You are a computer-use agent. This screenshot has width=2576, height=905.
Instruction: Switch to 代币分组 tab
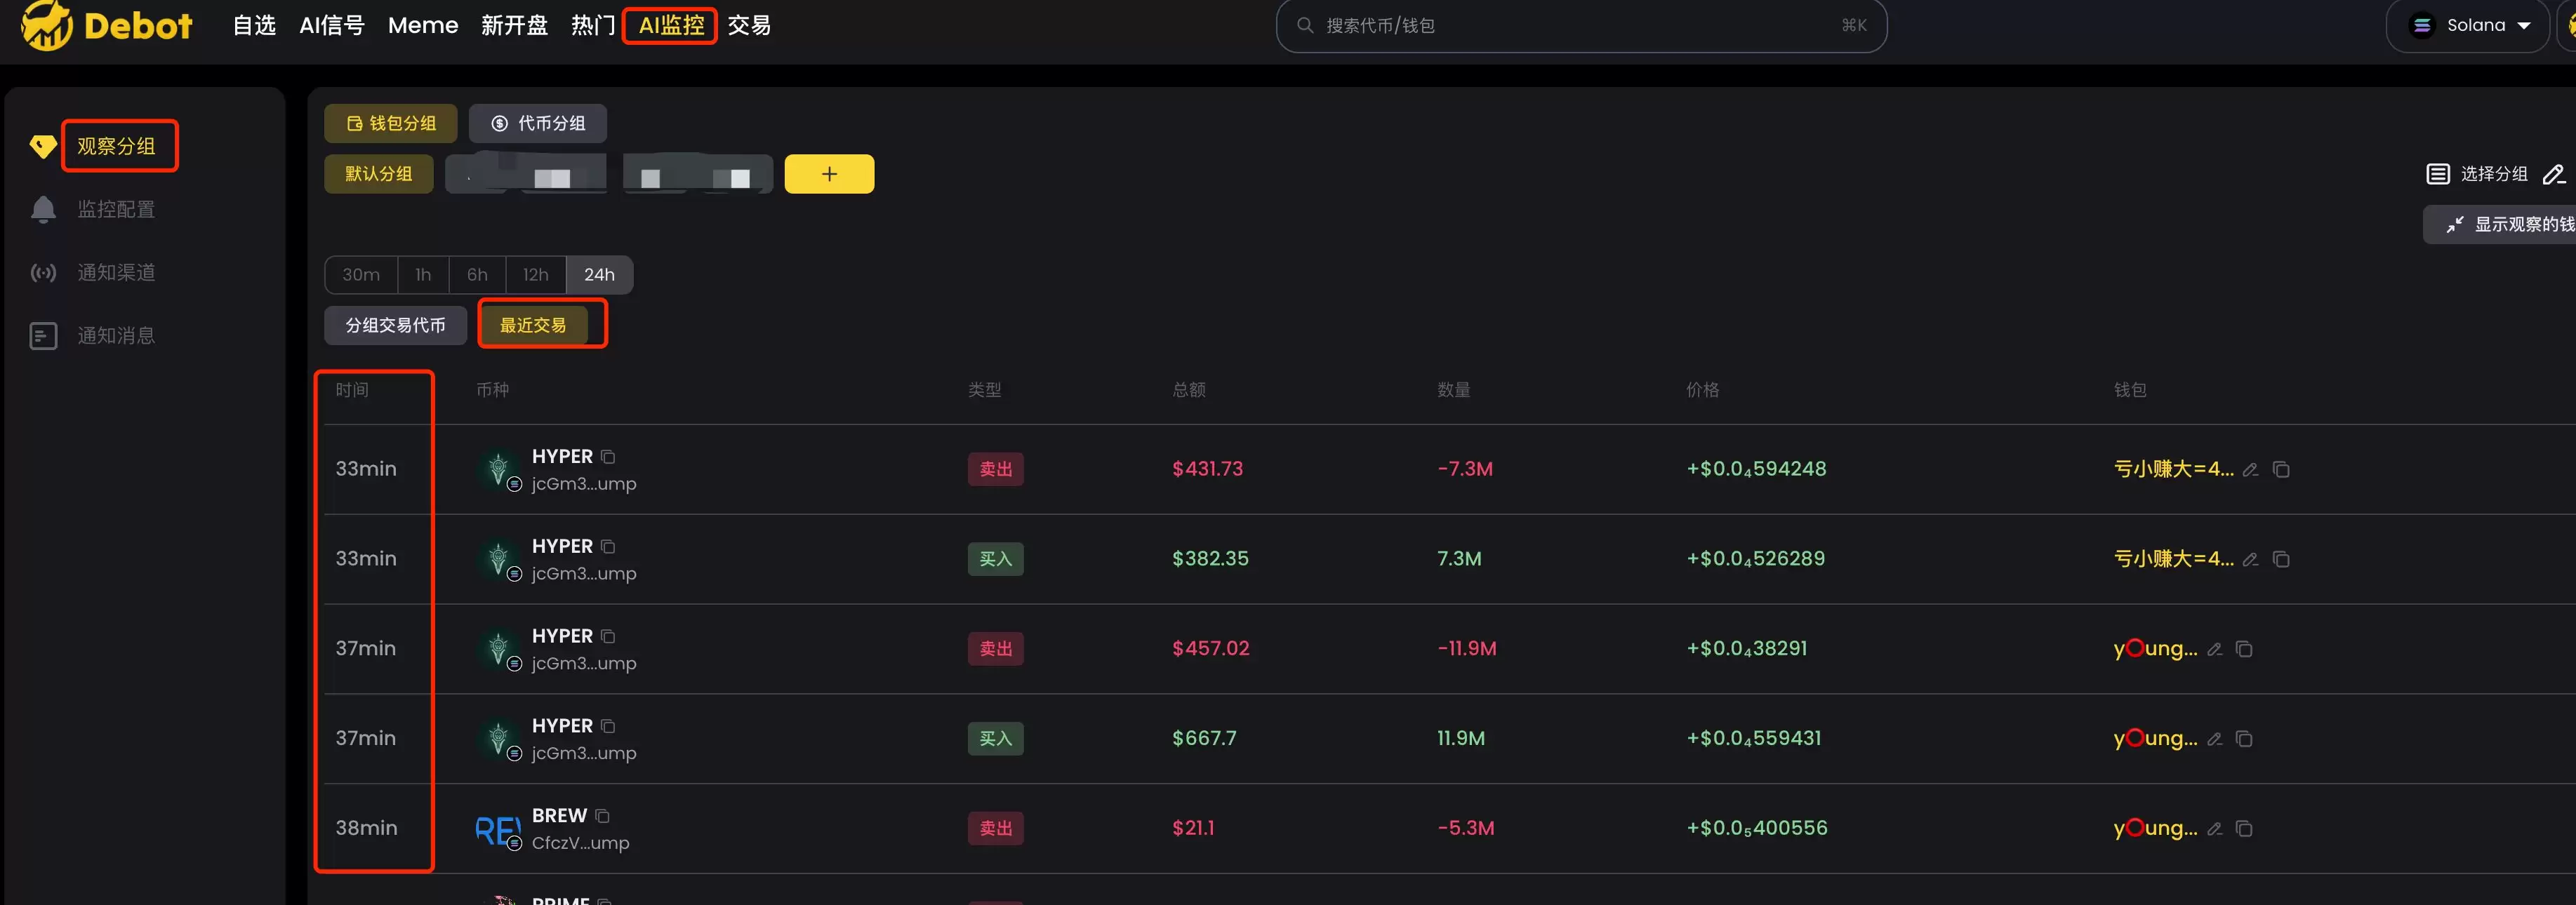click(538, 123)
